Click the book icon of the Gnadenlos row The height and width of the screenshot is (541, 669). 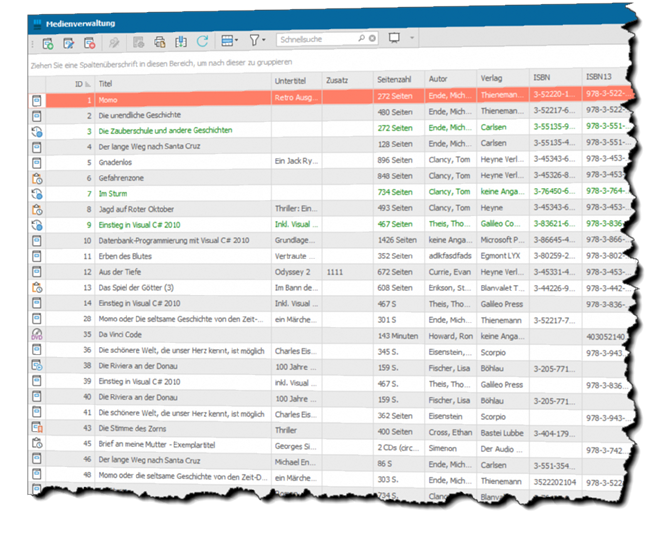coord(37,163)
